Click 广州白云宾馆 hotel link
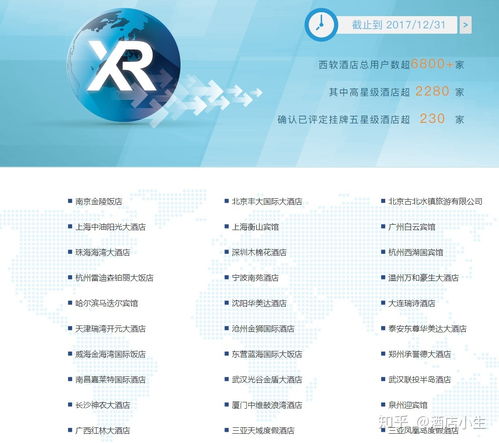499x443 pixels. (x=412, y=227)
